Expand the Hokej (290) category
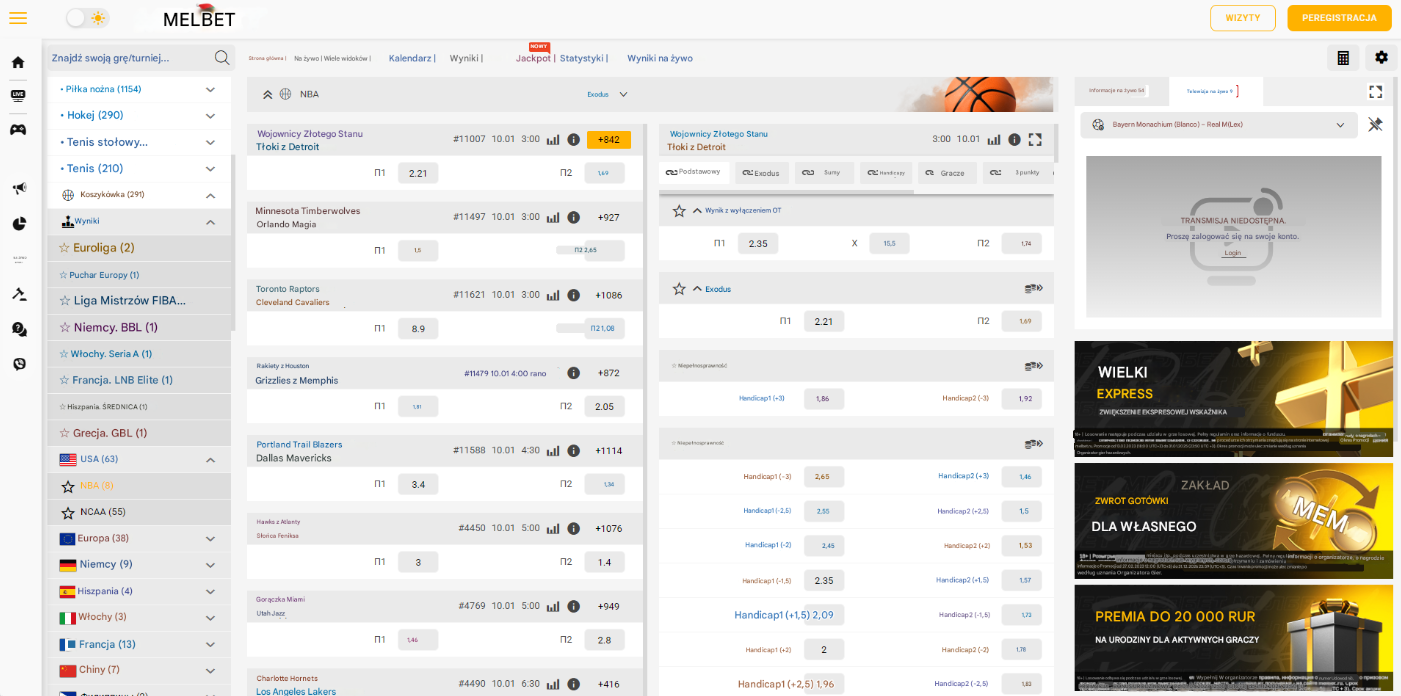The height and width of the screenshot is (696, 1401). [211, 116]
